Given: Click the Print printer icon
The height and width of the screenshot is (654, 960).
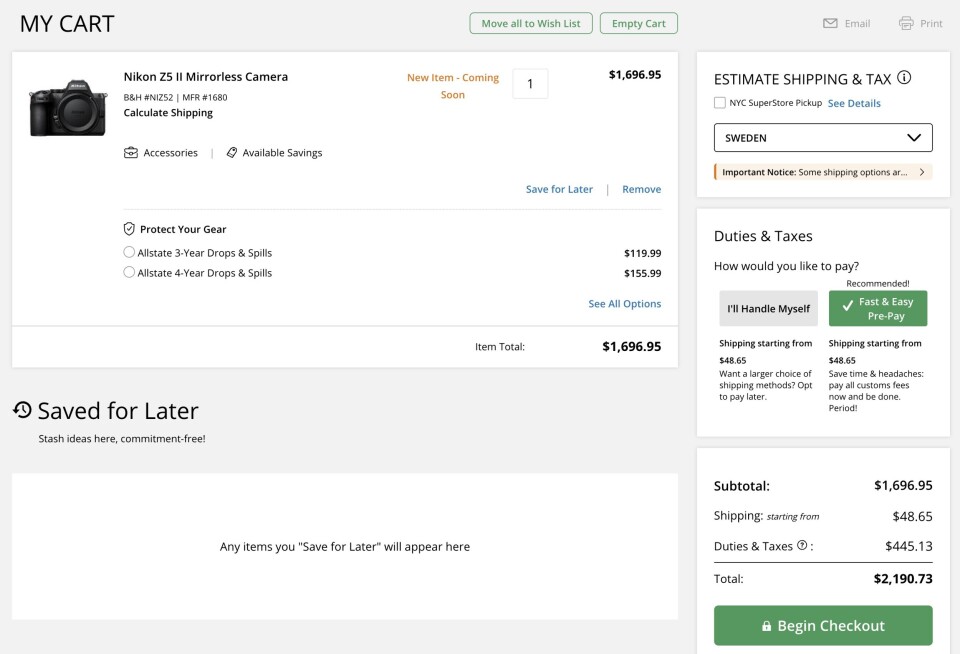Looking at the screenshot, I should [x=906, y=23].
